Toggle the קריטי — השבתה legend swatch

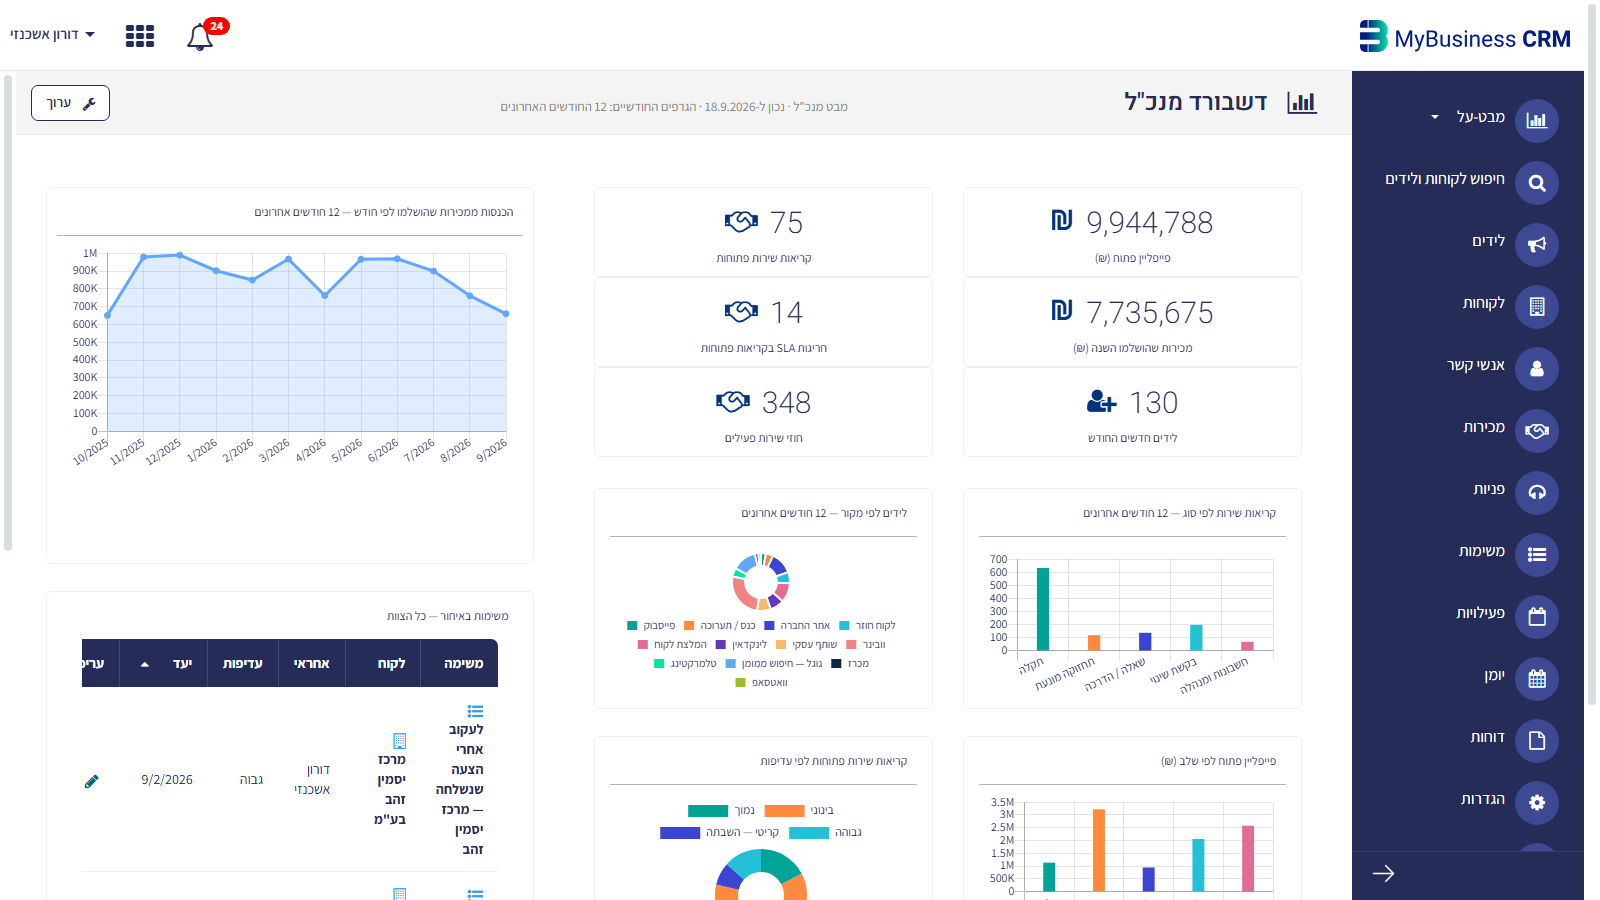tap(680, 833)
